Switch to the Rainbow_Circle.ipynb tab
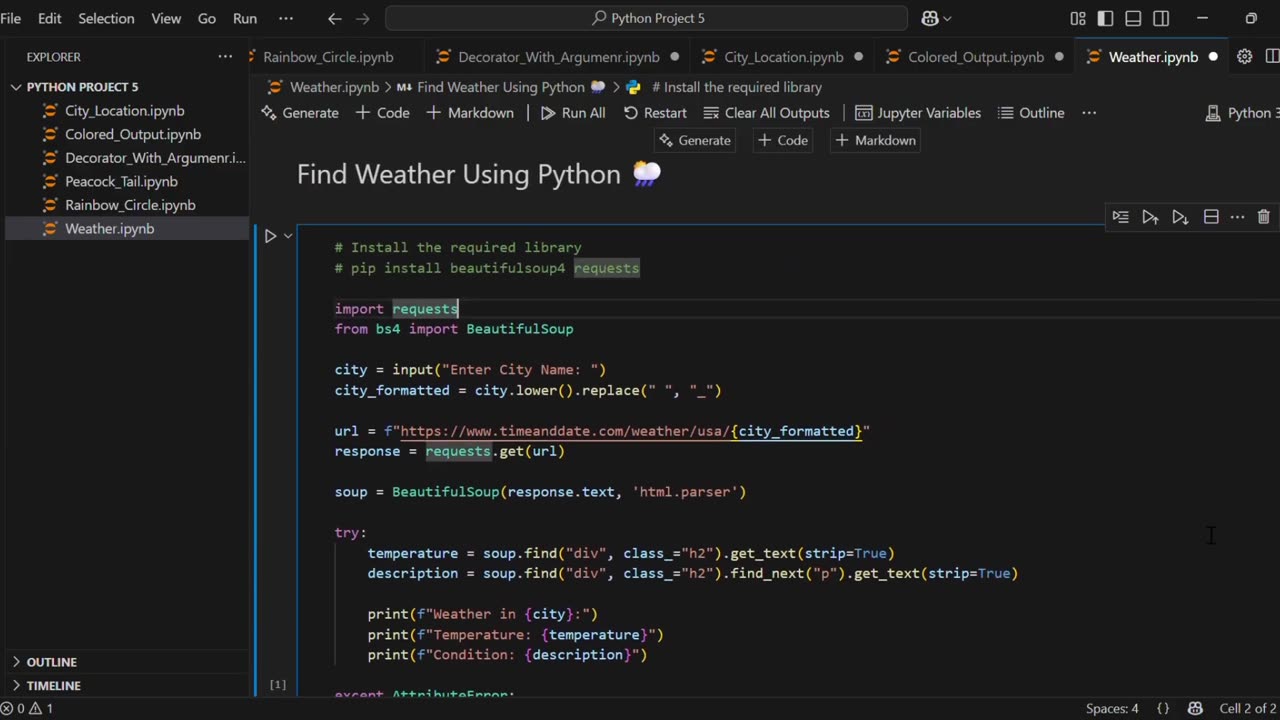This screenshot has width=1280, height=720. click(x=328, y=57)
